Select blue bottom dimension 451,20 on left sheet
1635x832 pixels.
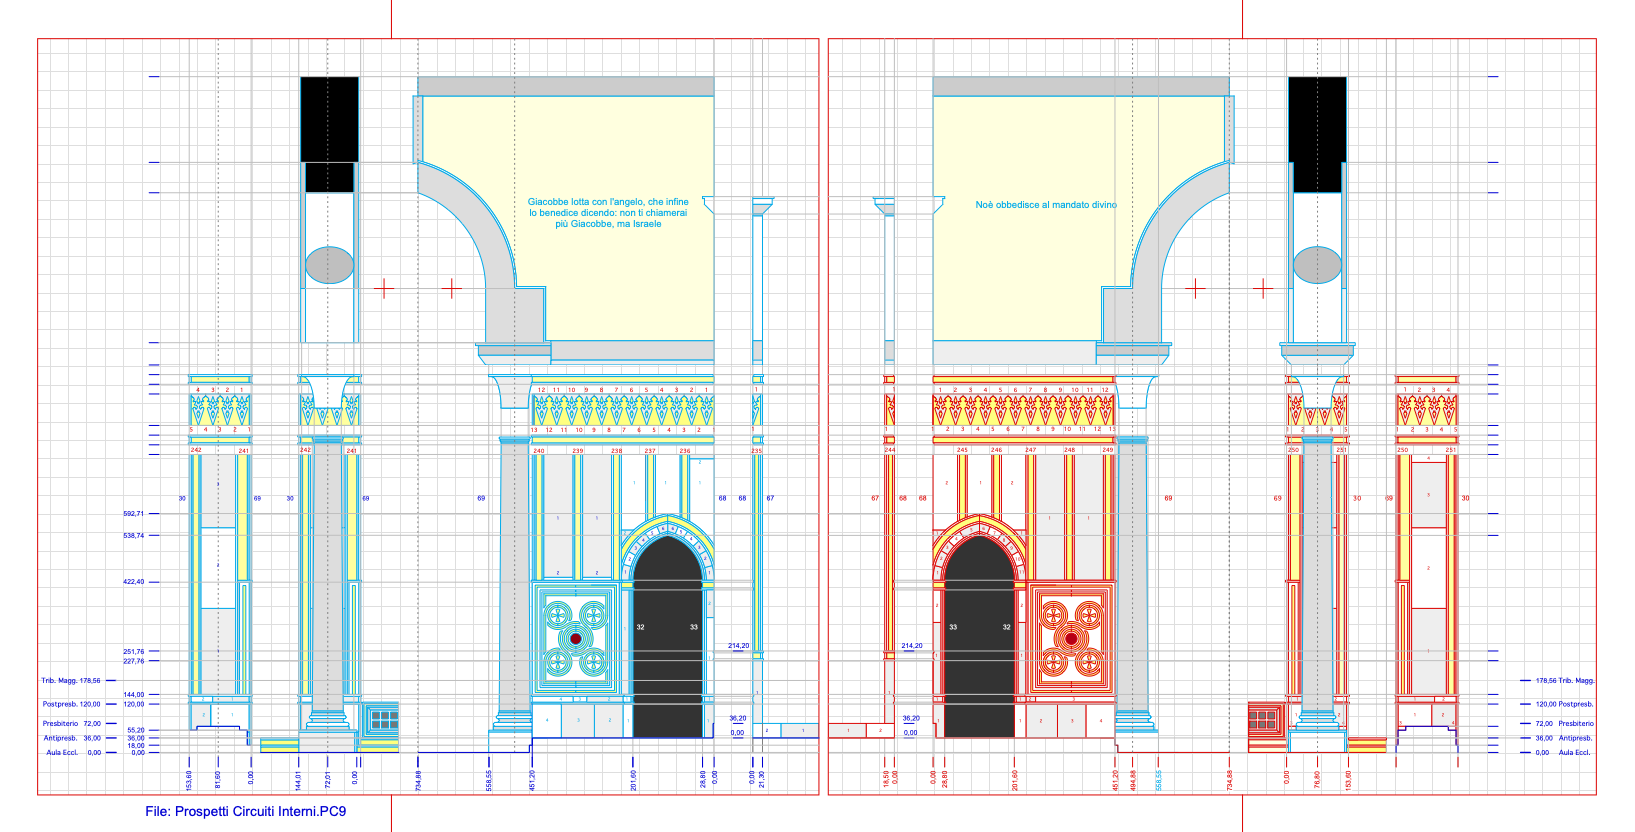[x=532, y=780]
